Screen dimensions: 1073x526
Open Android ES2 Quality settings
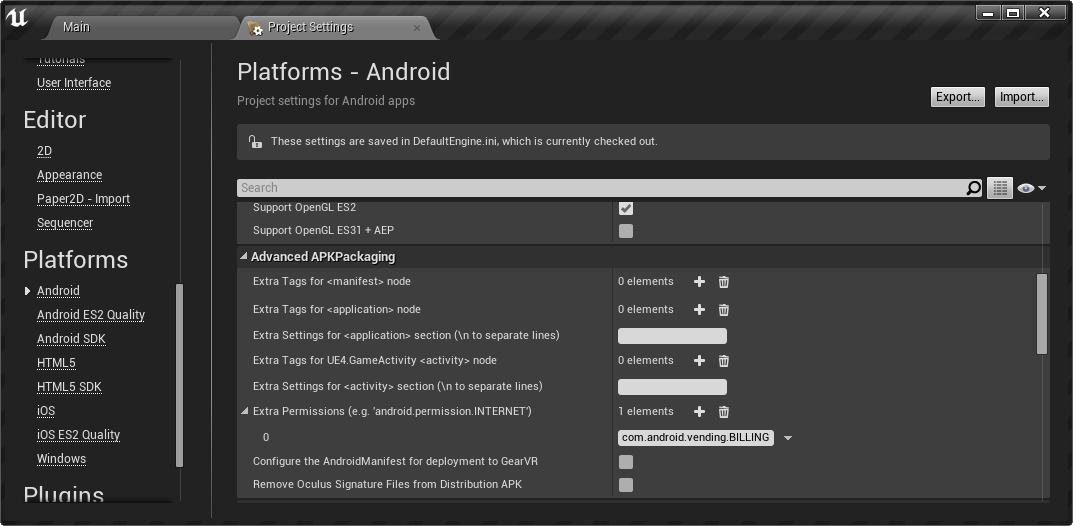(91, 315)
